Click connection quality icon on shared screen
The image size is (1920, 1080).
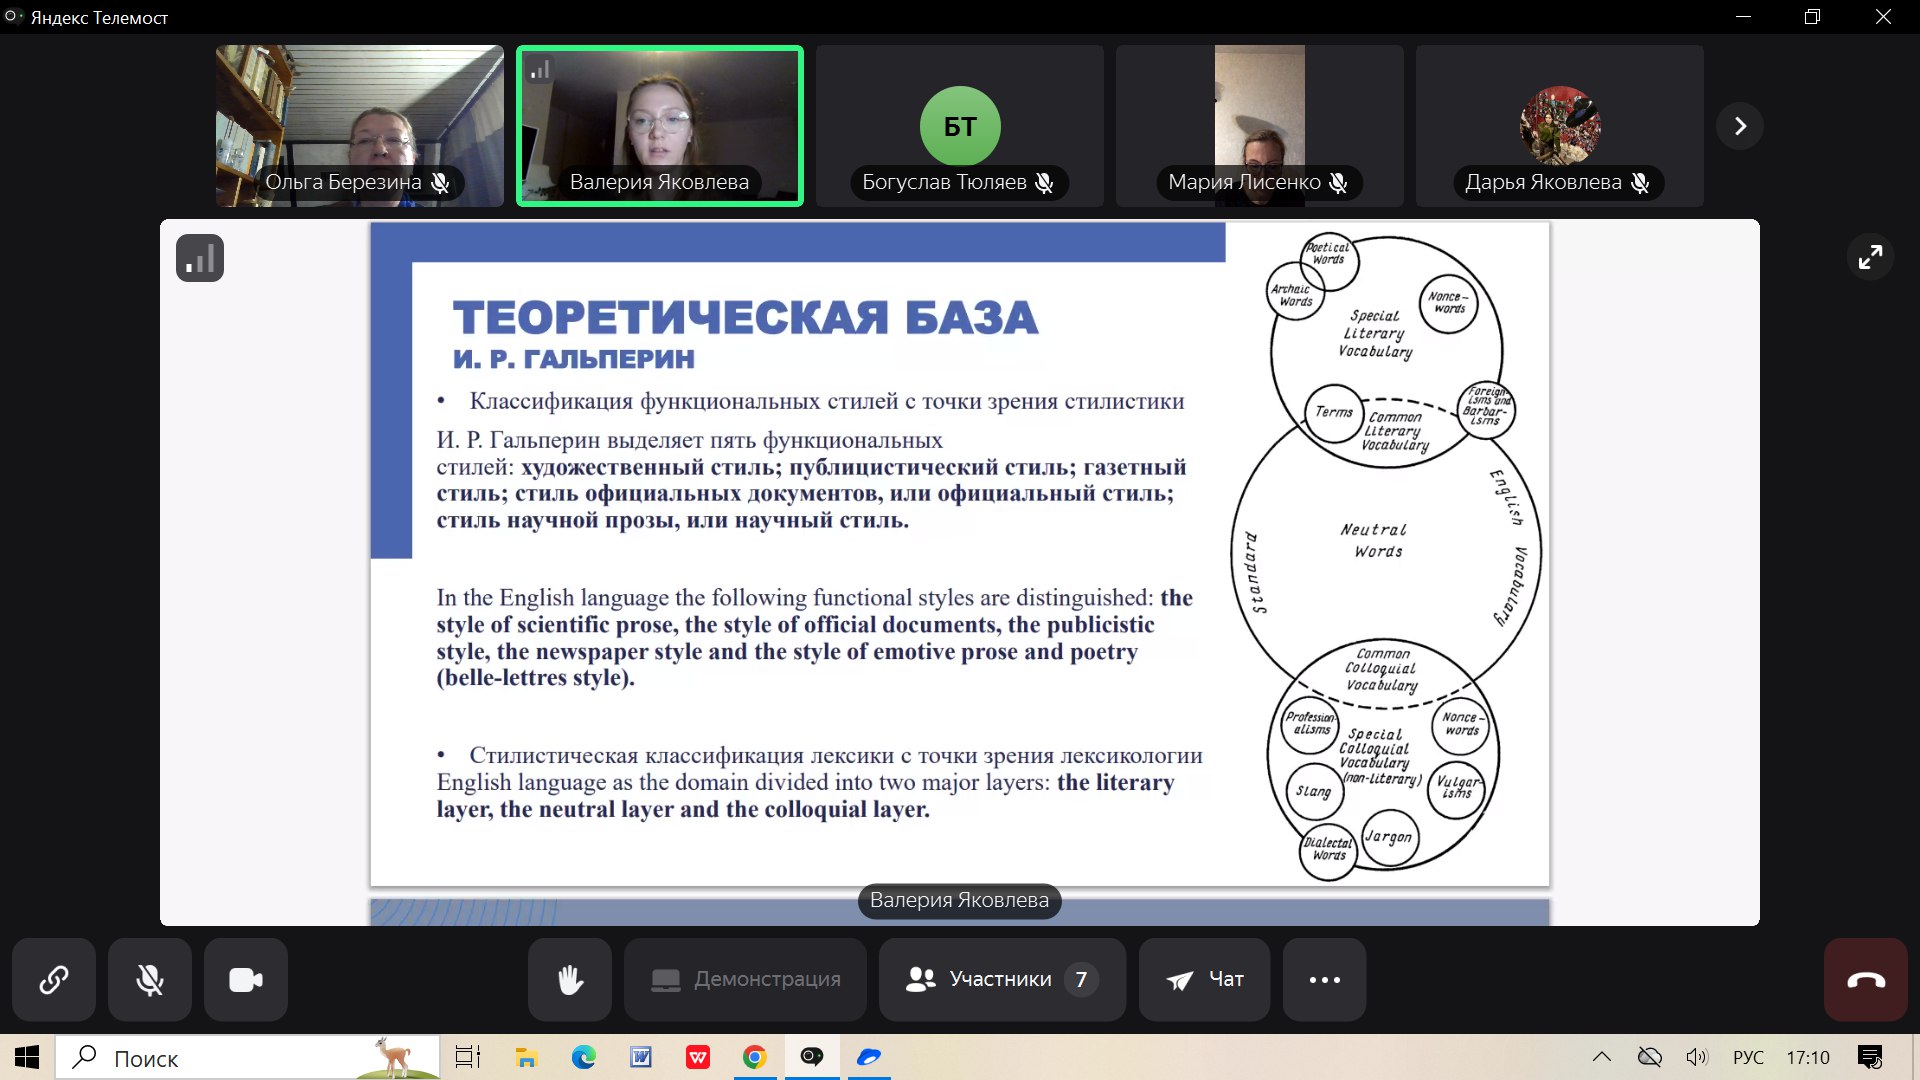pos(200,258)
